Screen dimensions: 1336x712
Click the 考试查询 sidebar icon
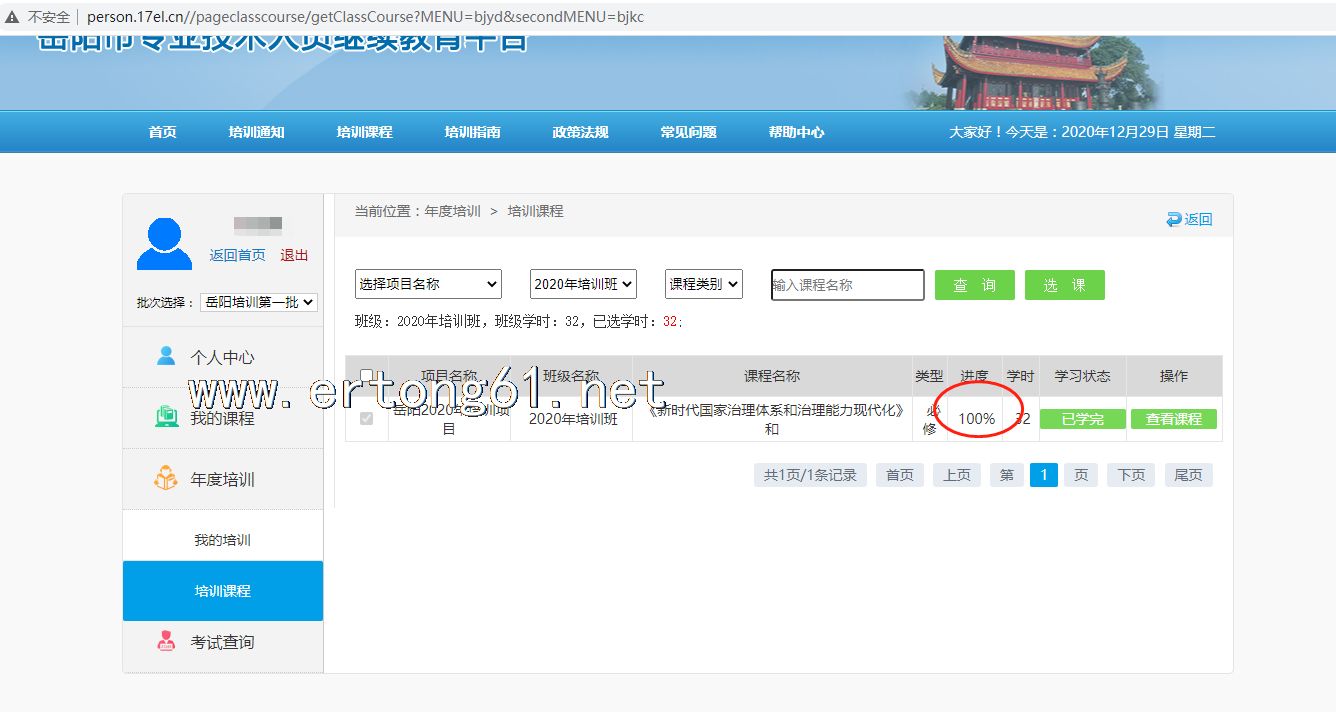166,641
